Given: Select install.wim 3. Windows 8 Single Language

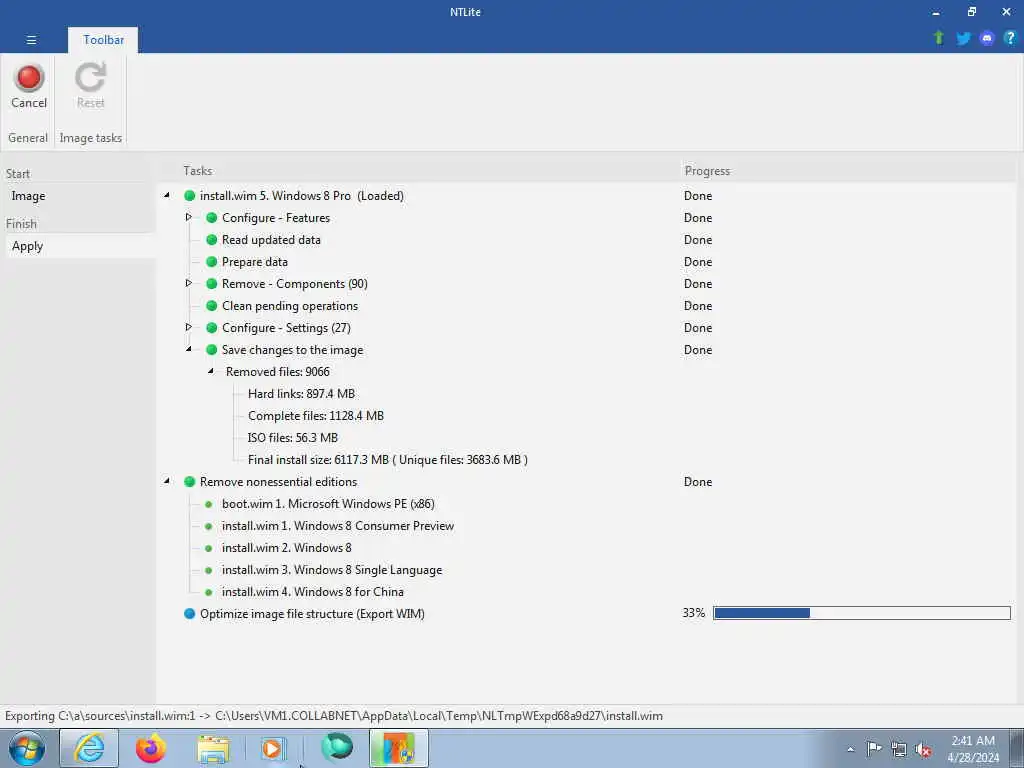Looking at the screenshot, I should tap(332, 570).
